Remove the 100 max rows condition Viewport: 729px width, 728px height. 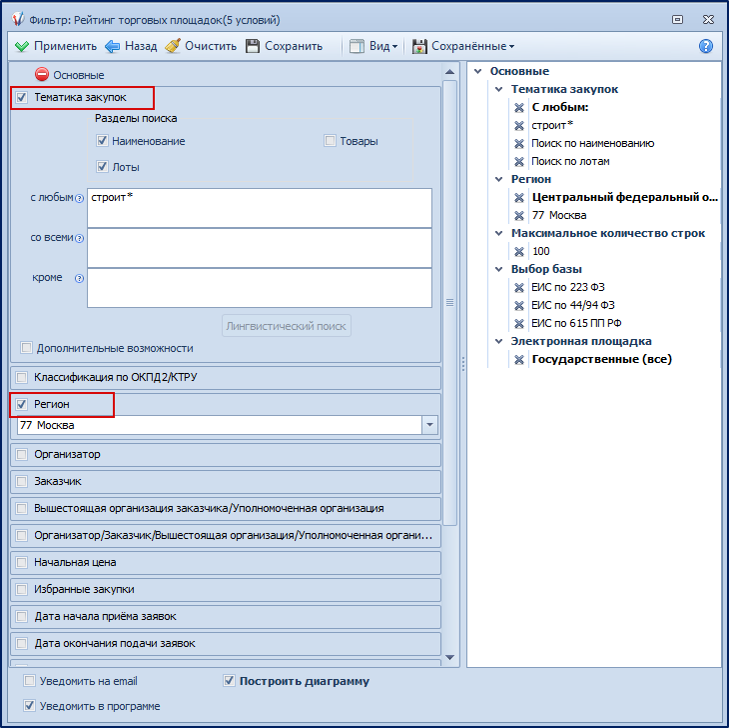coord(519,252)
